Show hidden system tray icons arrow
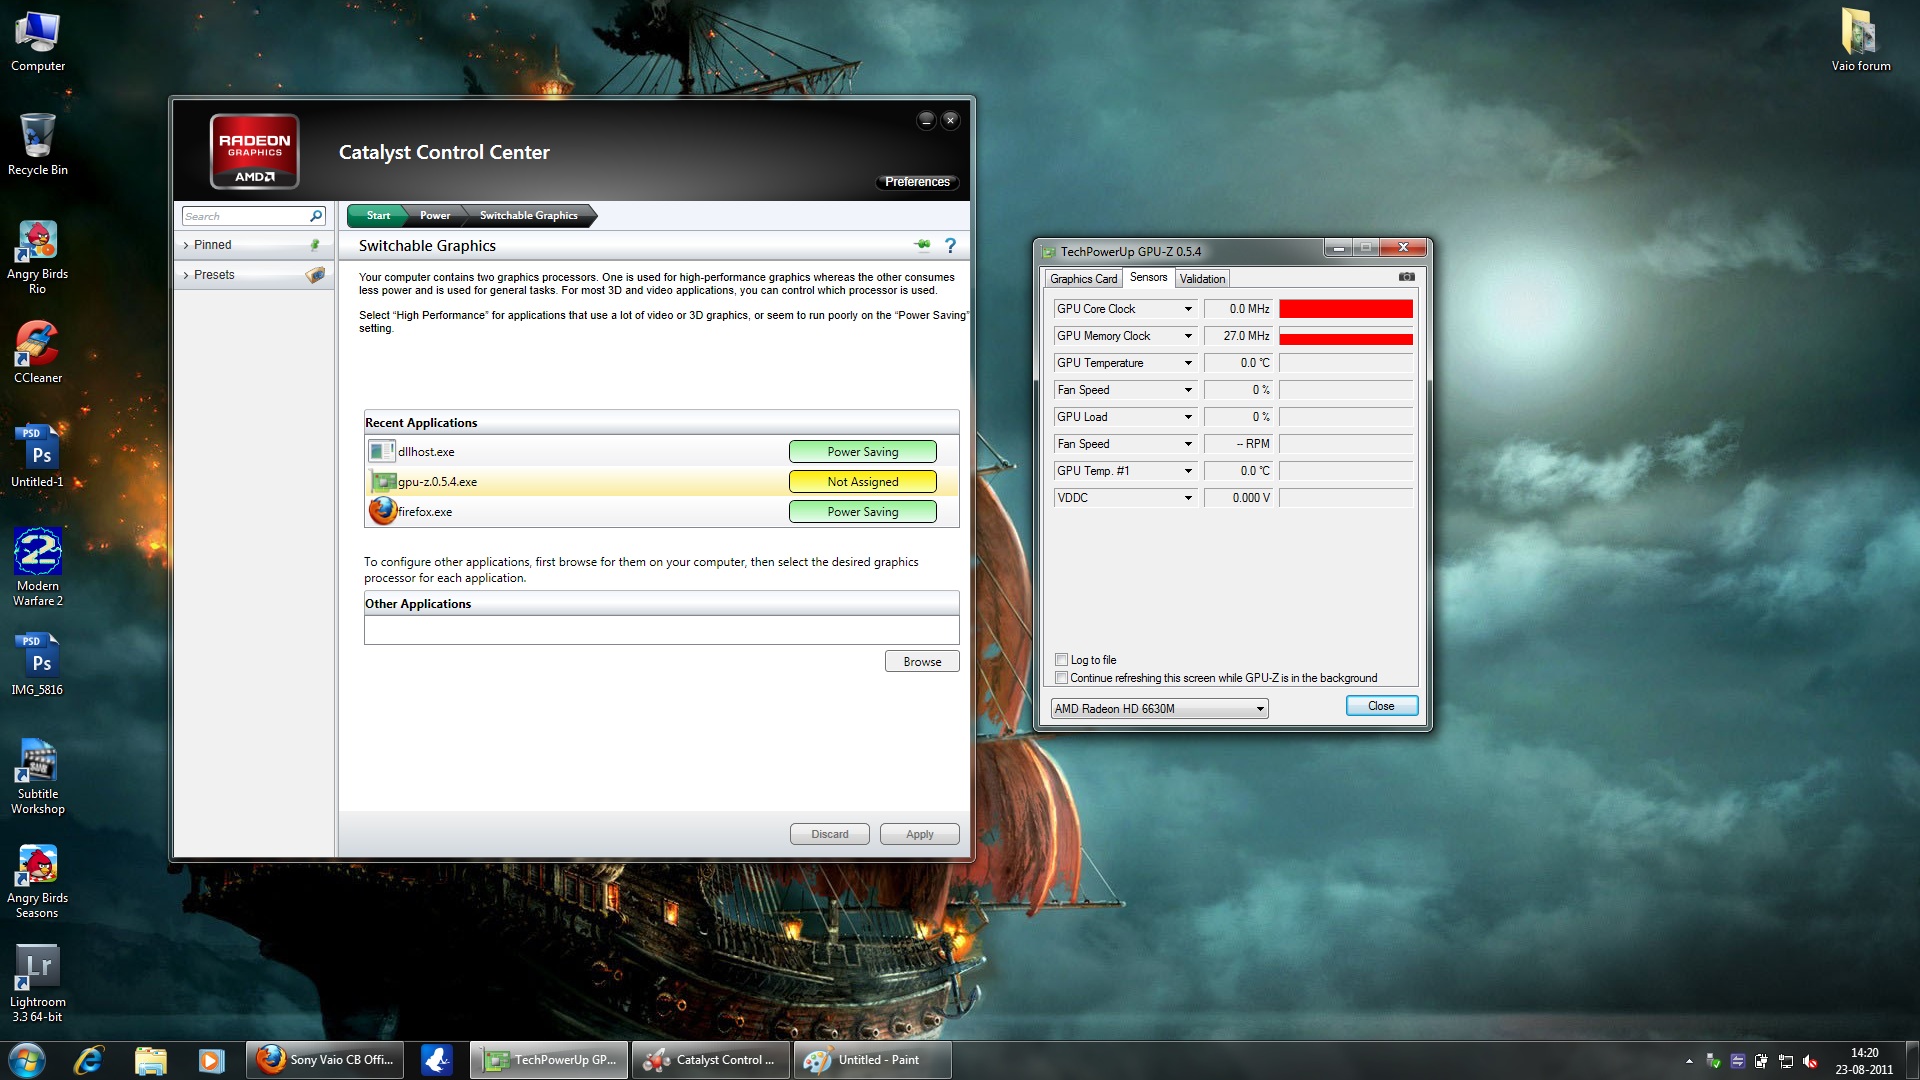The width and height of the screenshot is (1920, 1080). pos(1689,1061)
